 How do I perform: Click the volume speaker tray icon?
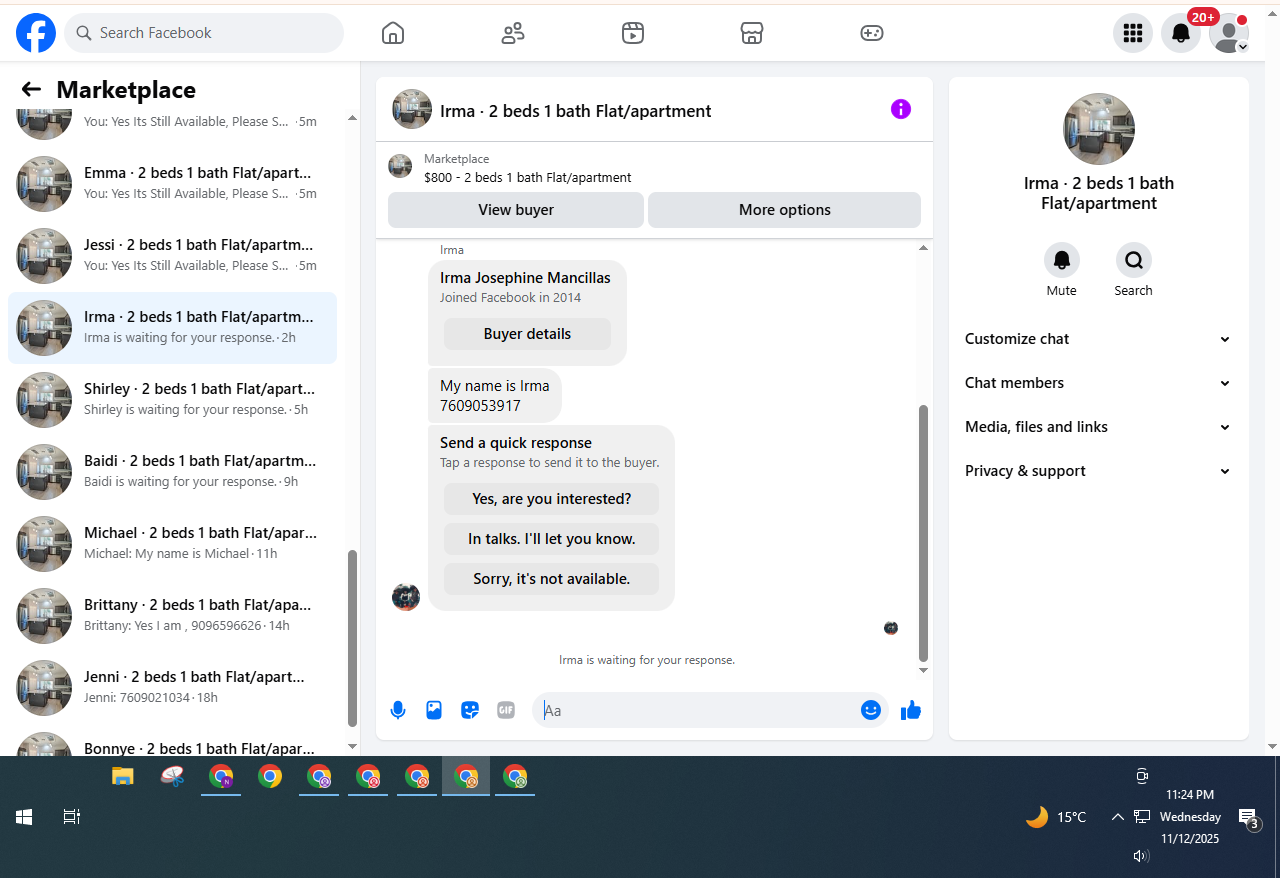pyautogui.click(x=1141, y=856)
